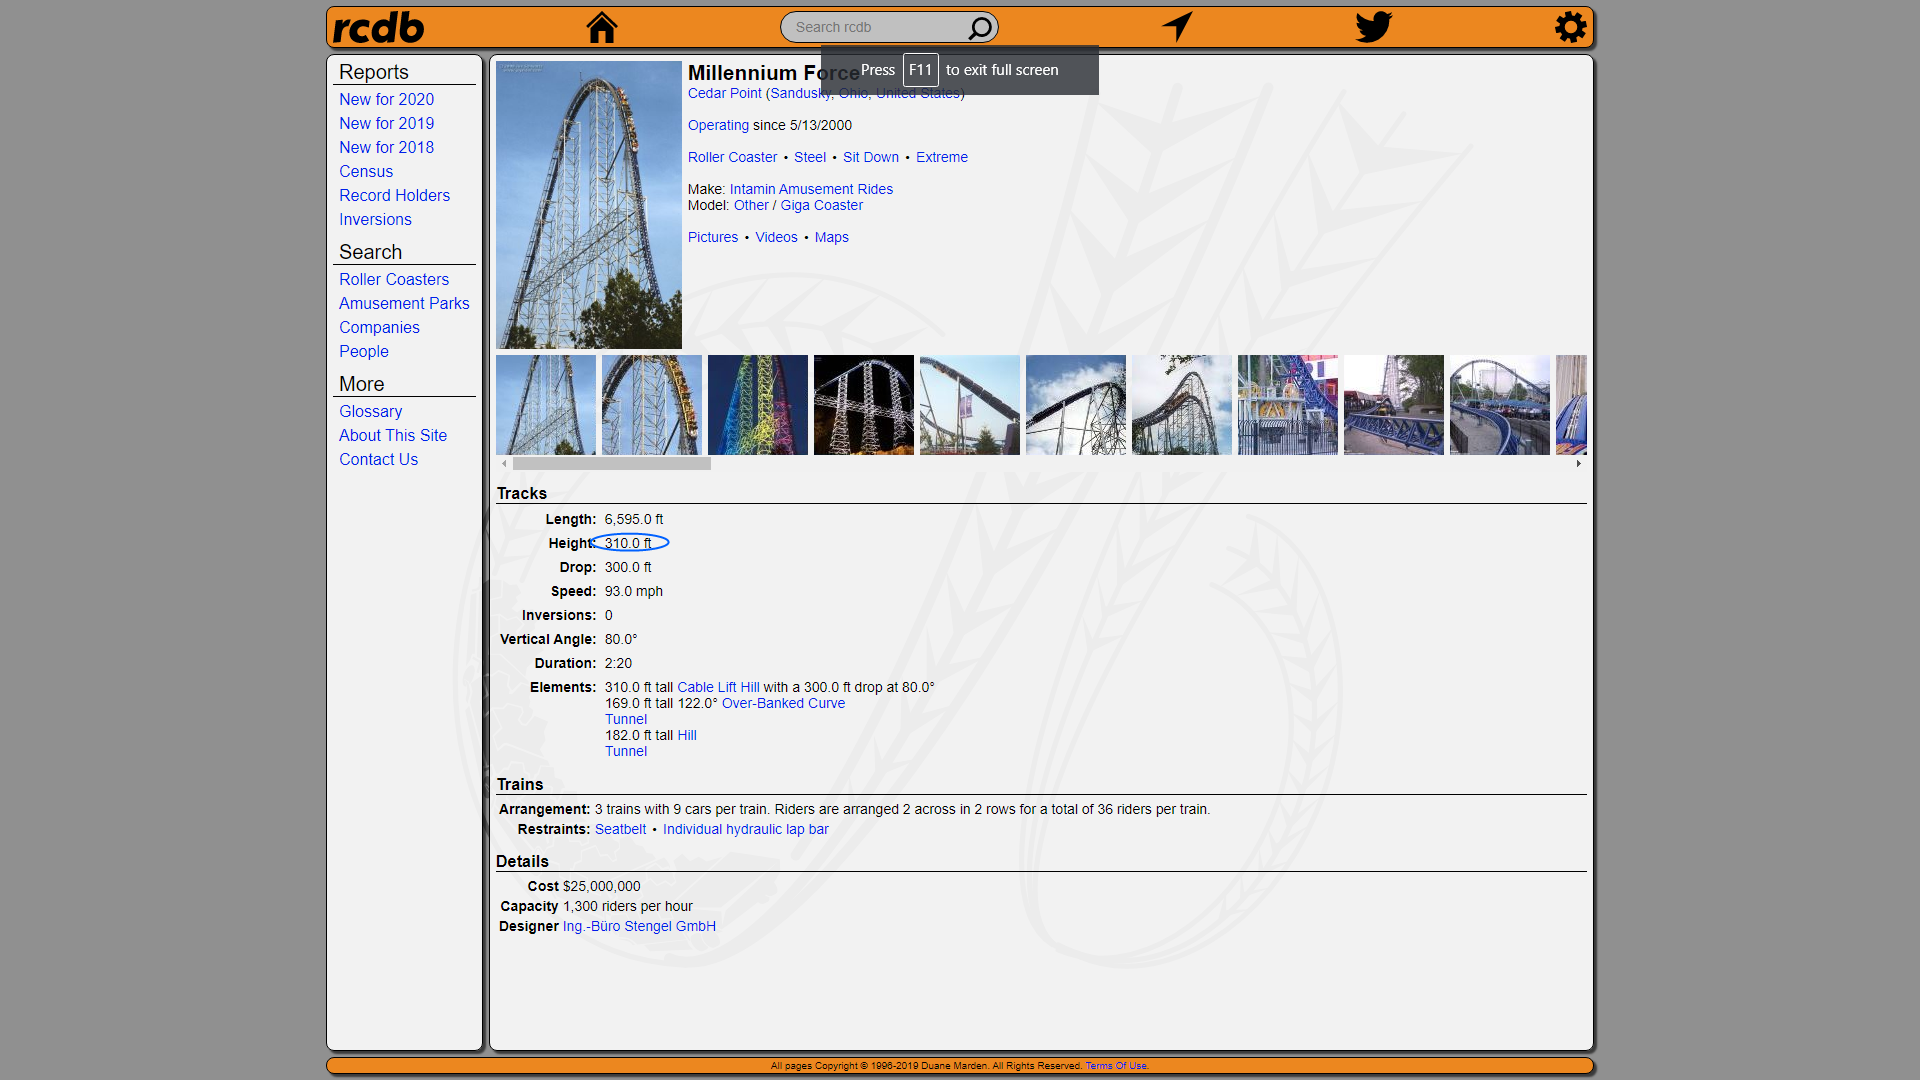Viewport: 1920px width, 1080px height.
Task: Click the Sit Down category link
Action: click(871, 157)
